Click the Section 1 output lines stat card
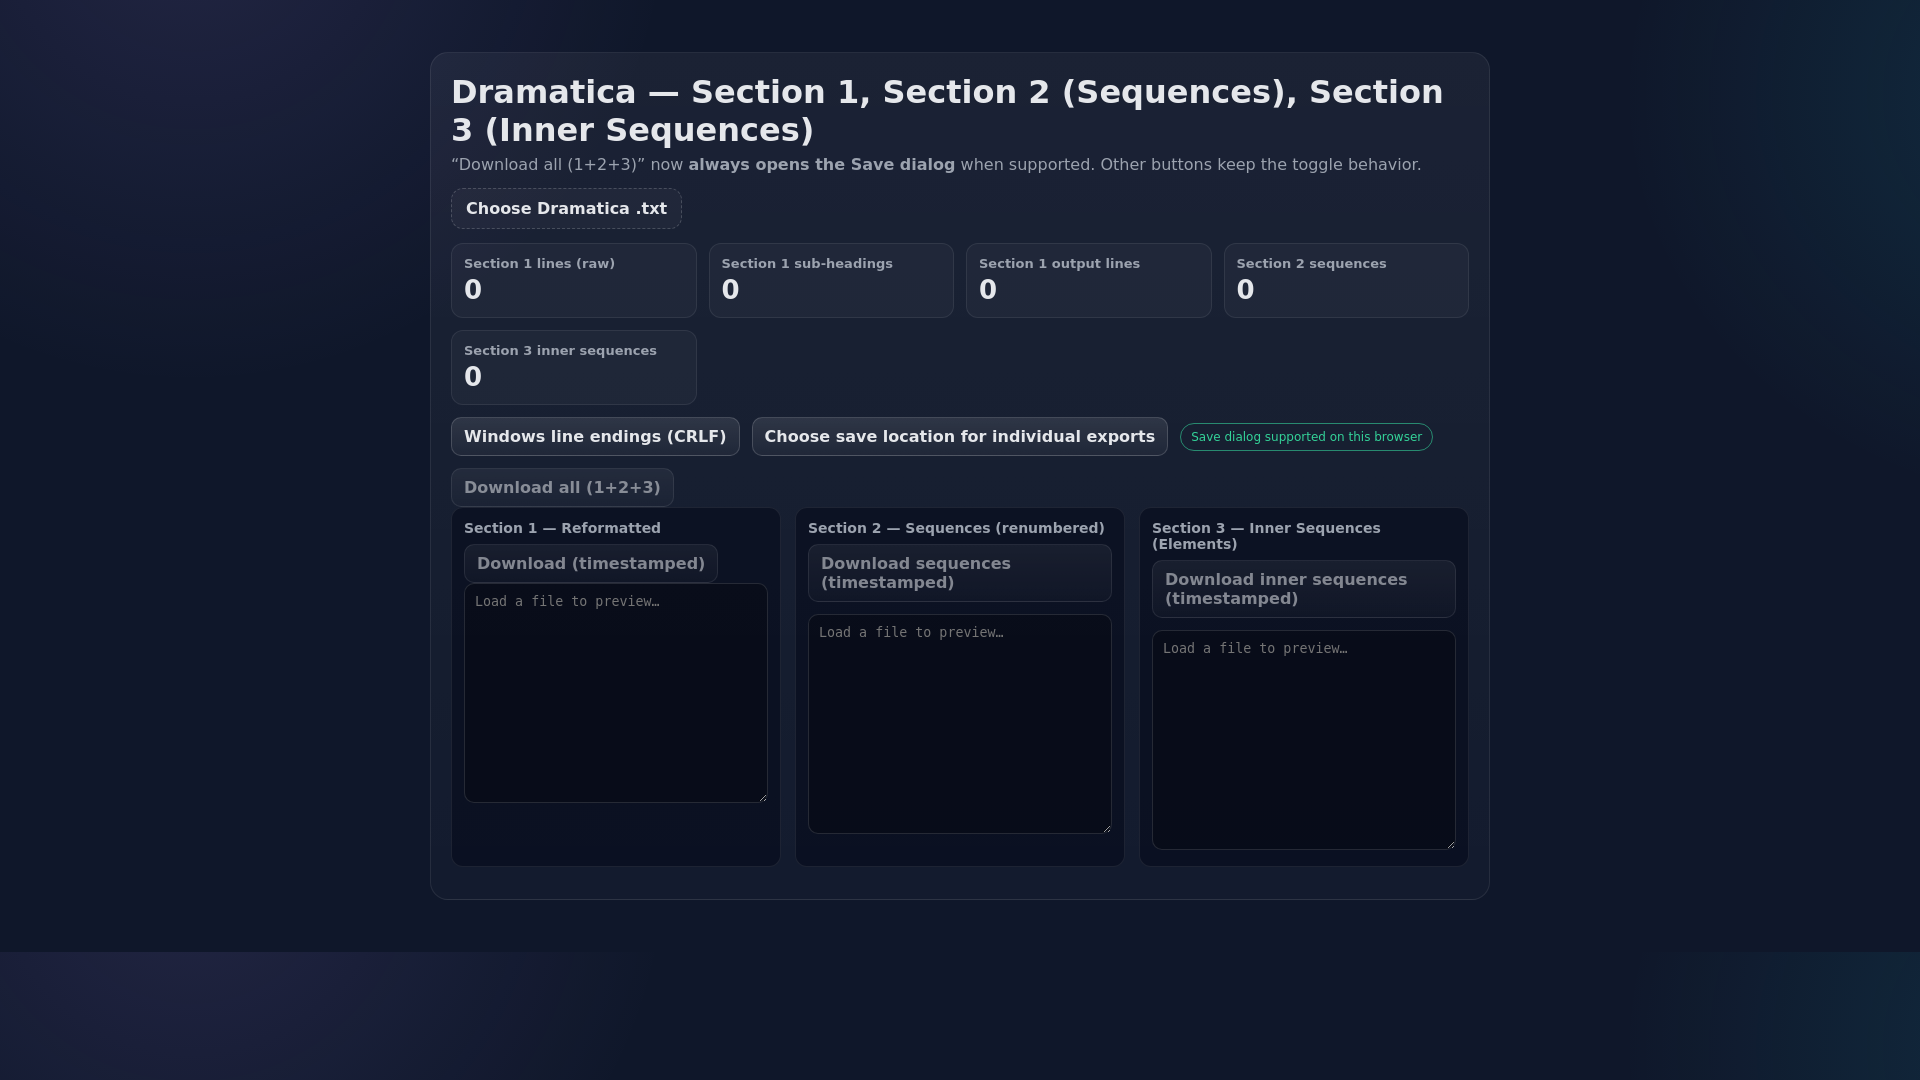Screen dimensions: 1920x1080 (x=1089, y=281)
